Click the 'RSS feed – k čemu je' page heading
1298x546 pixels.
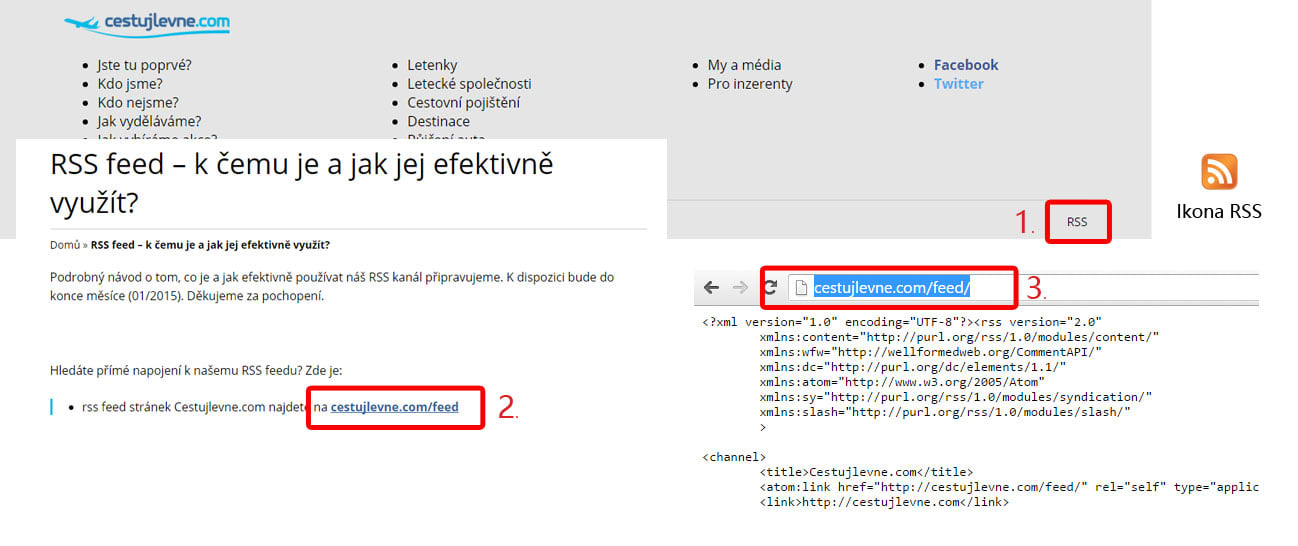(x=301, y=184)
